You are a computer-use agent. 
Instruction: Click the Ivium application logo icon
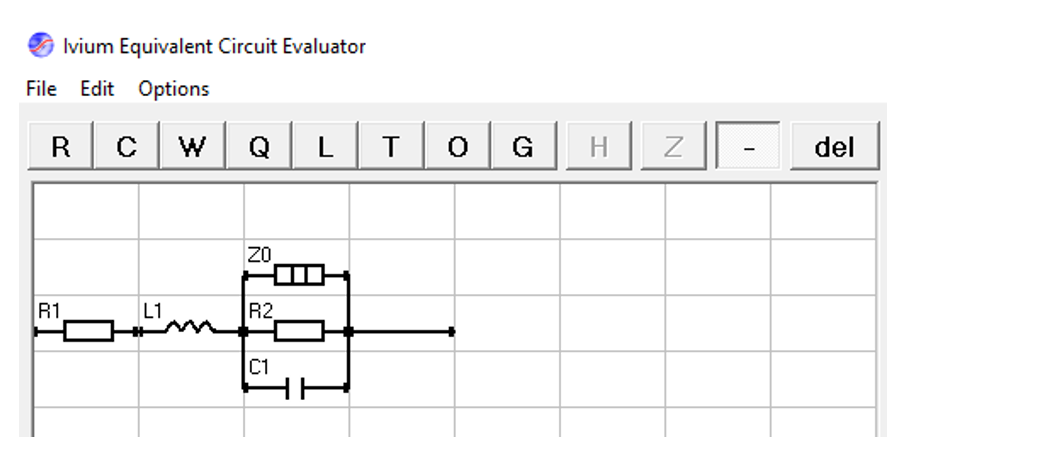tap(40, 45)
